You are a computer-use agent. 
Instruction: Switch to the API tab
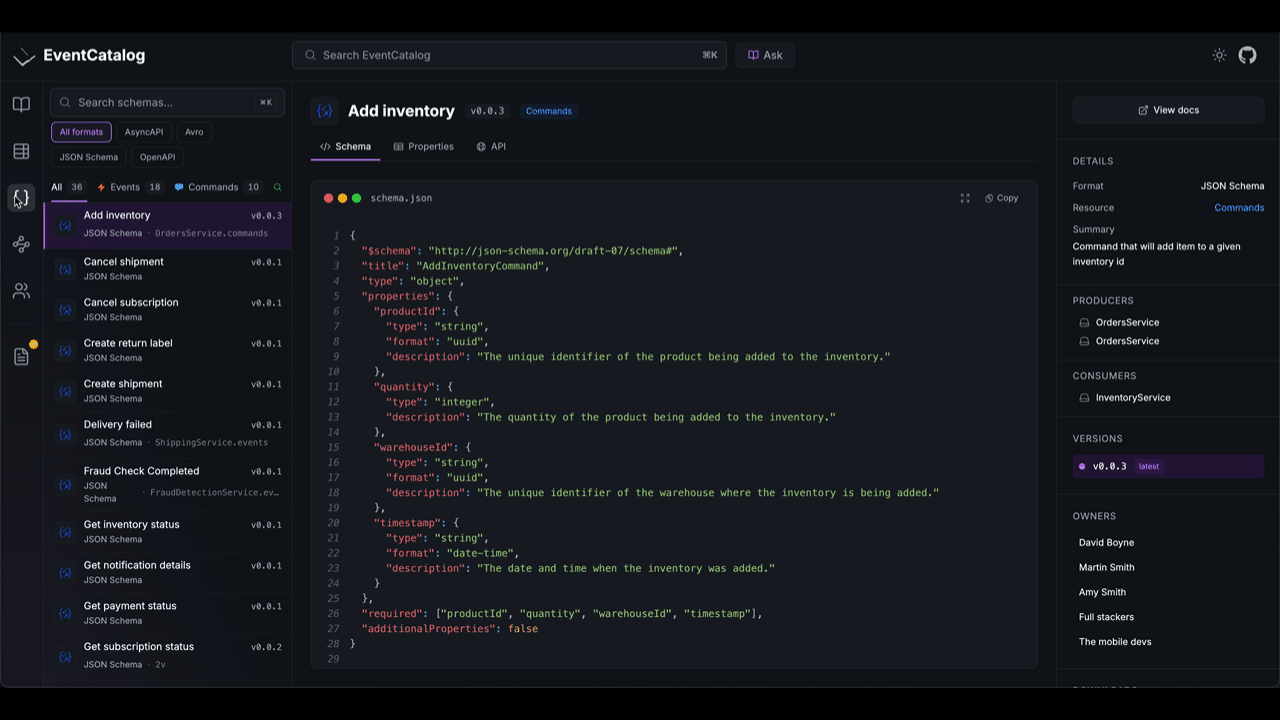pyautogui.click(x=491, y=146)
